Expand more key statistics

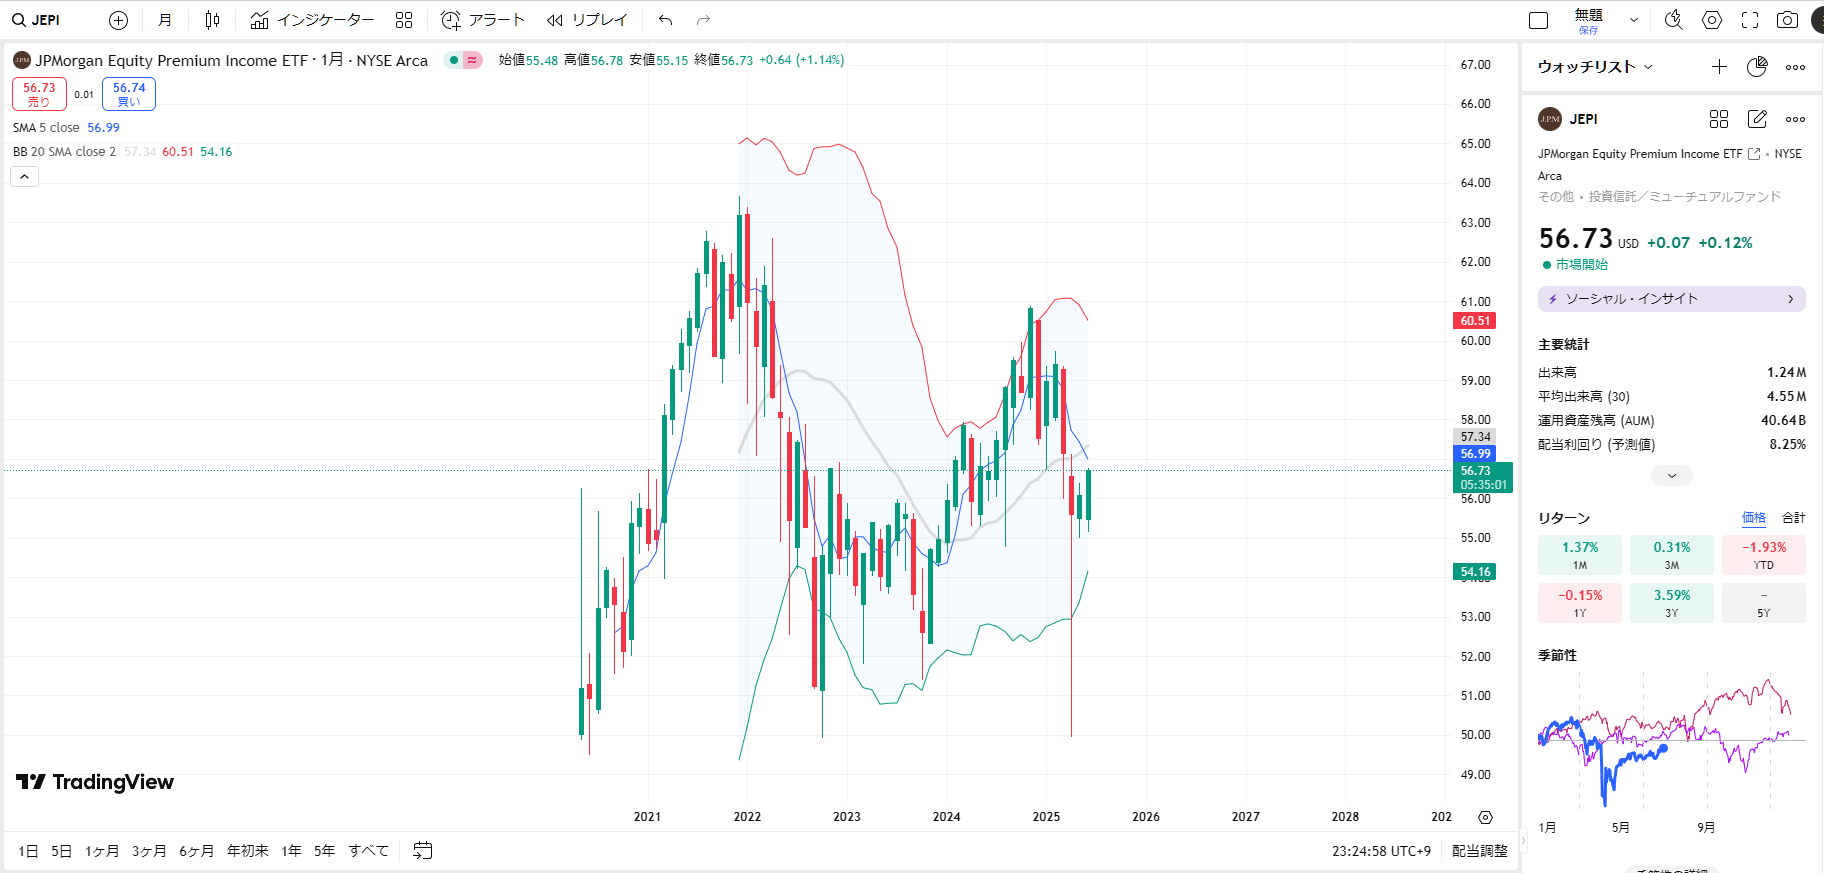(1671, 476)
